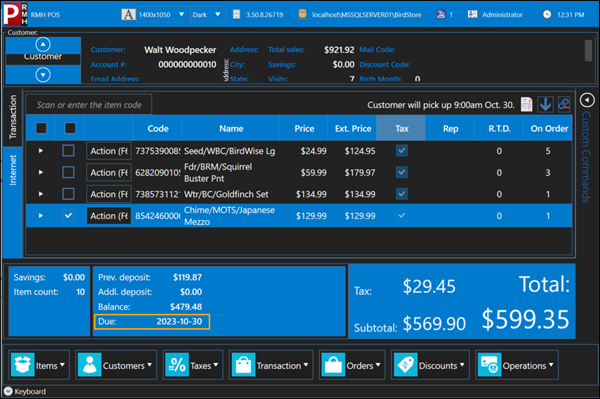600x399 pixels.
Task: Open the Customers menu dropdown arrow
Action: [x=149, y=365]
